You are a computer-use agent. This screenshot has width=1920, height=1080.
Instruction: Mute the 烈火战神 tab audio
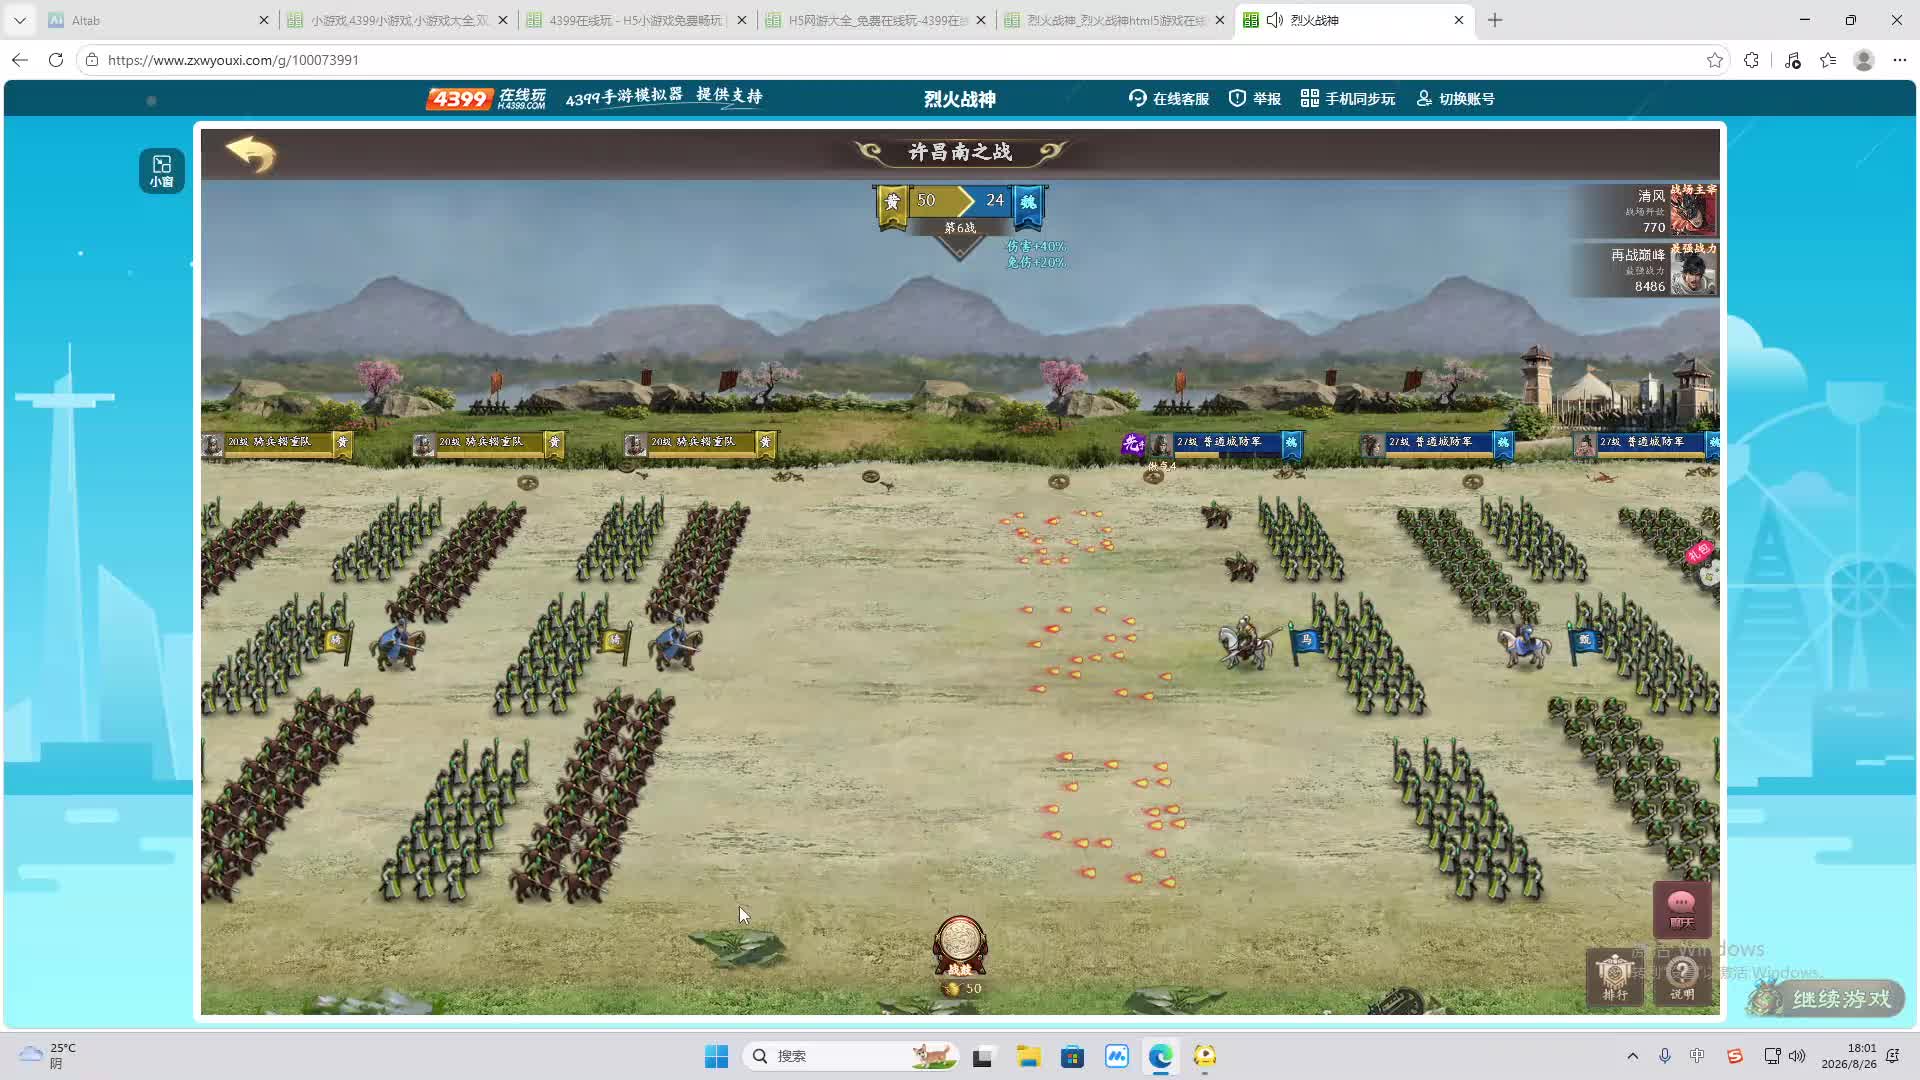point(1275,20)
